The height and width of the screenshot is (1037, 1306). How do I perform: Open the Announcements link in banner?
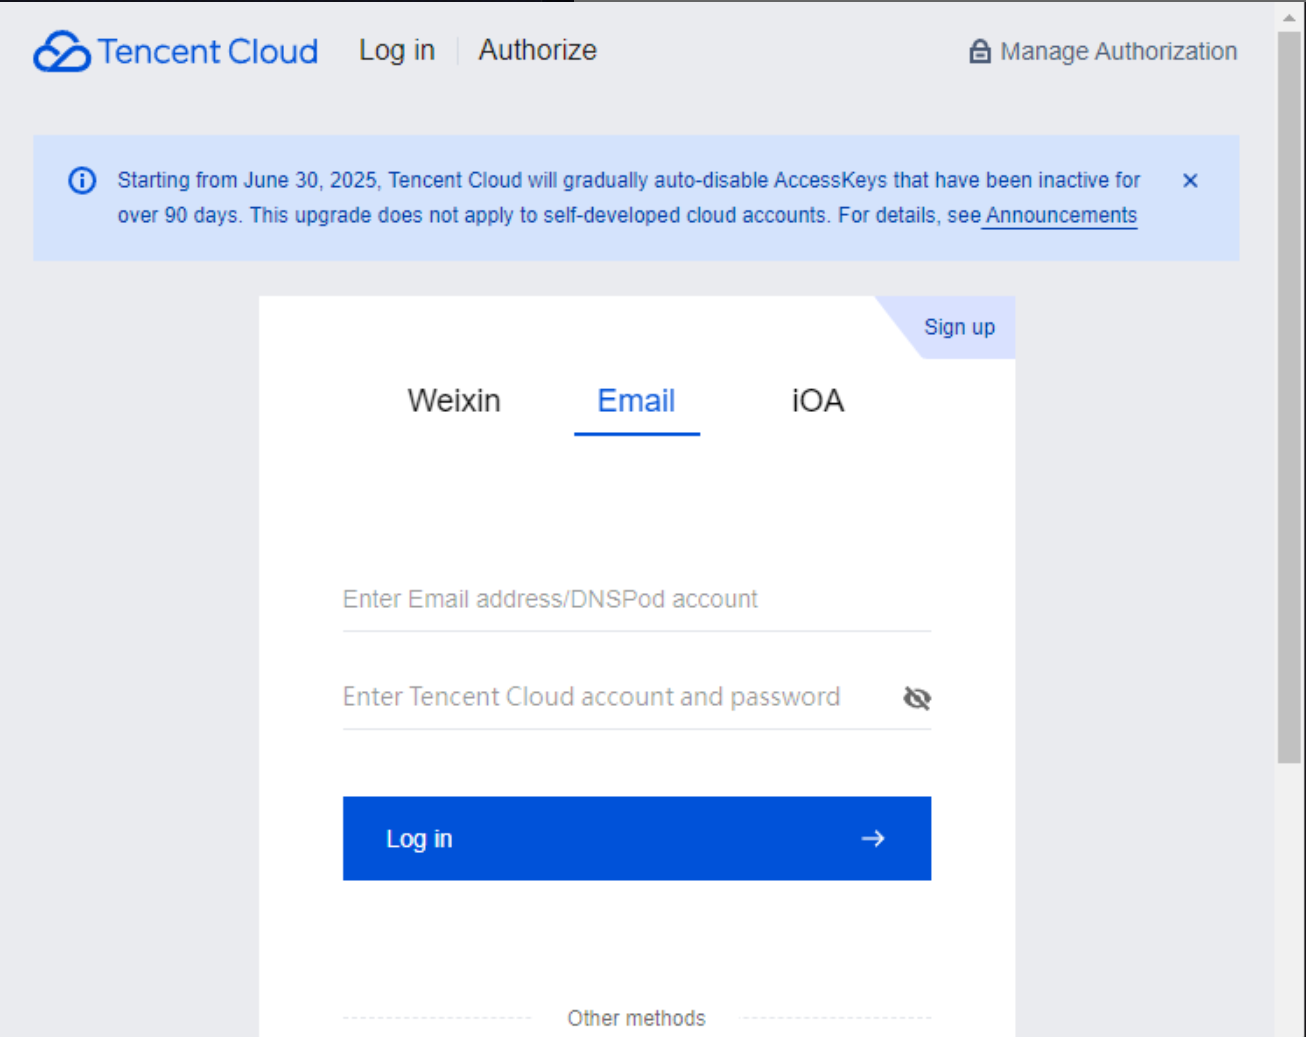pyautogui.click(x=1061, y=215)
